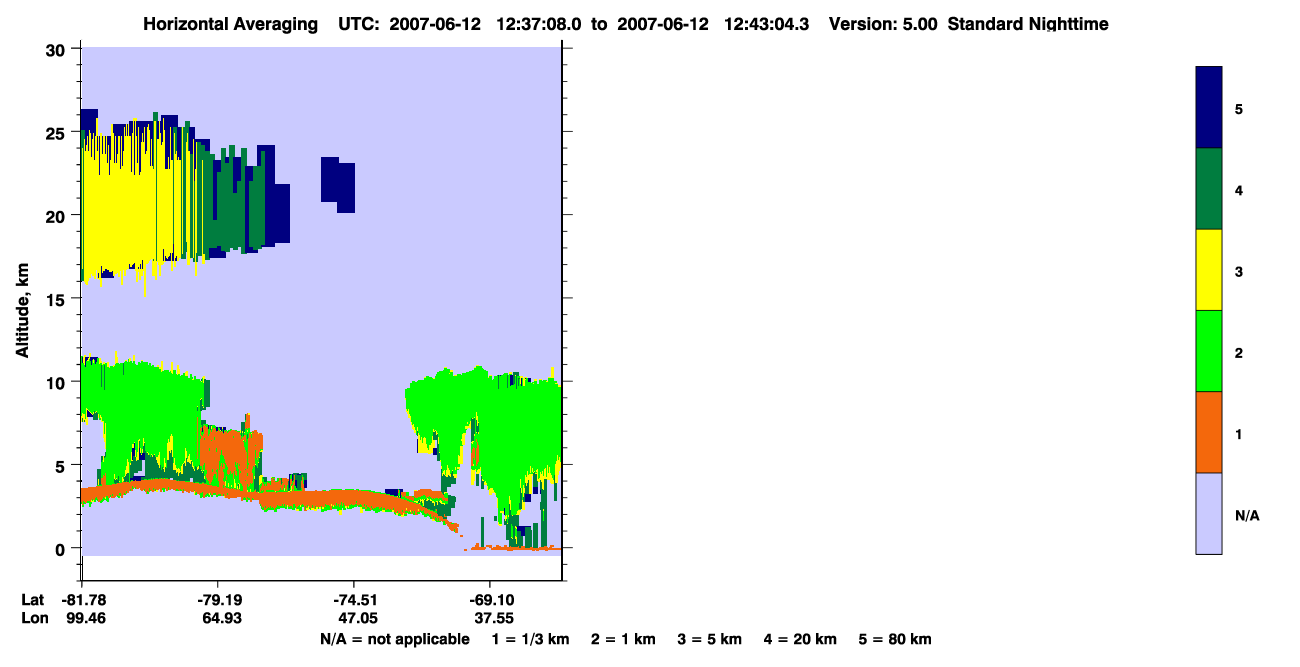Viewport: 1300px width, 667px height.
Task: Click the orange cloud blob near 6 km altitude
Action: [230, 455]
